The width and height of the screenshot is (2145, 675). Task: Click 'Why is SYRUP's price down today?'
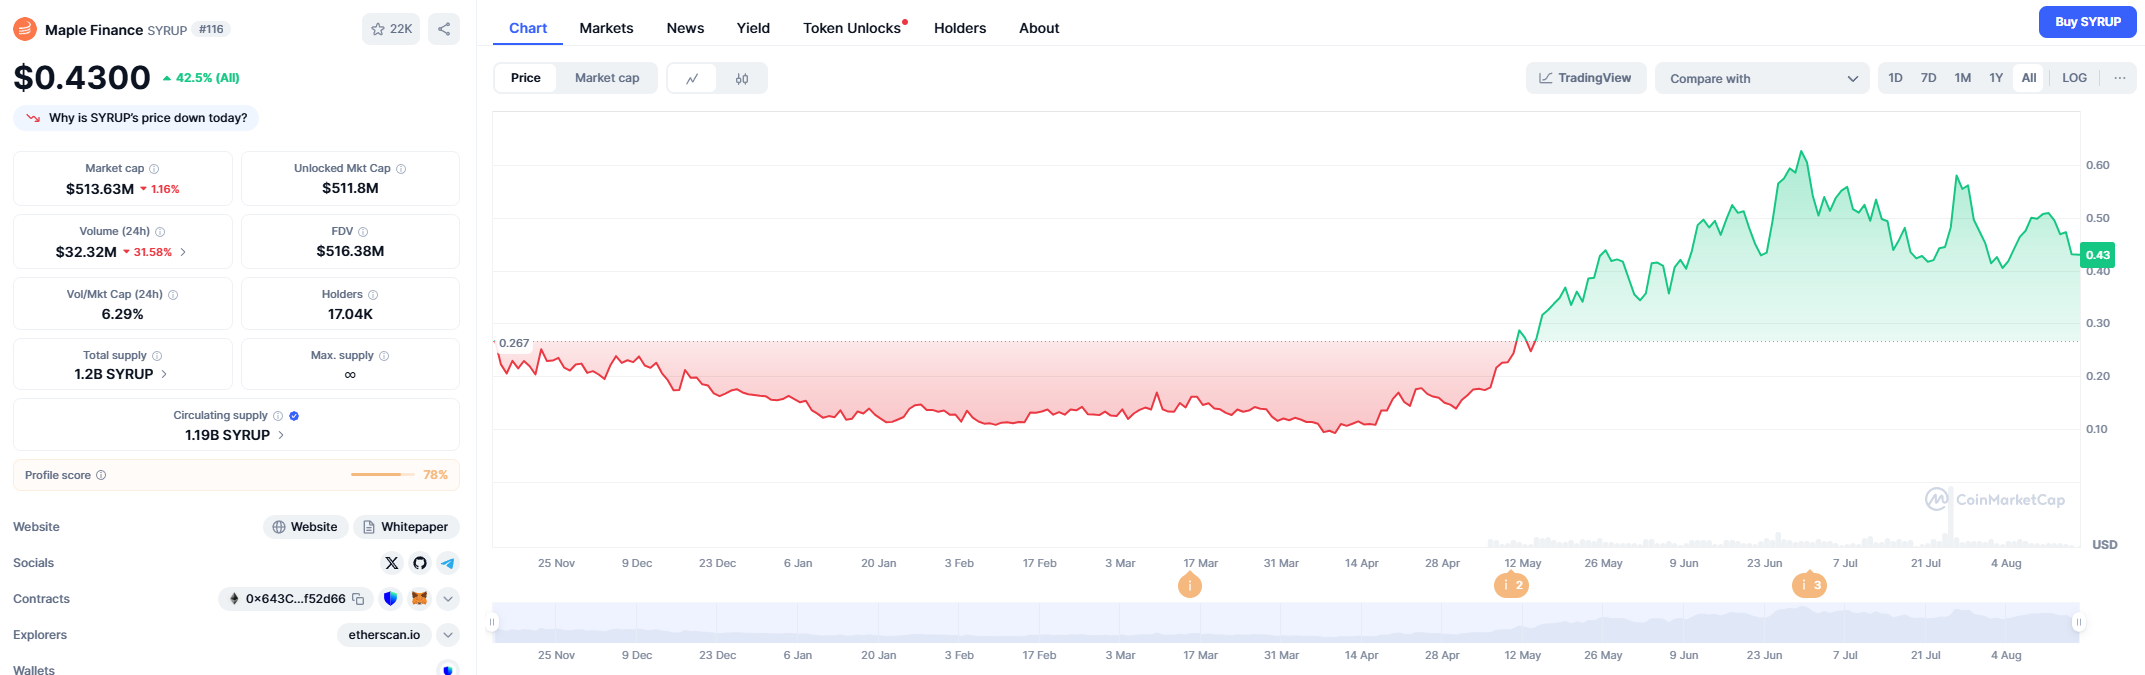point(136,118)
